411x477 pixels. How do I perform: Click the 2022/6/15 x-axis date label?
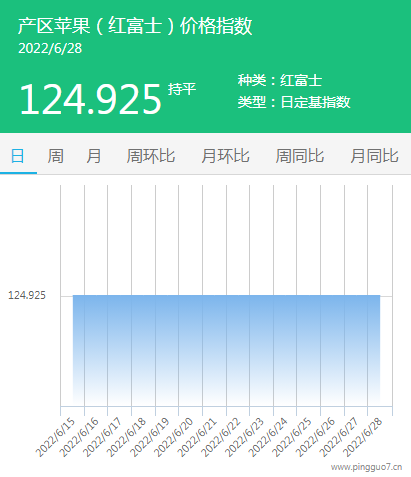tap(55, 437)
